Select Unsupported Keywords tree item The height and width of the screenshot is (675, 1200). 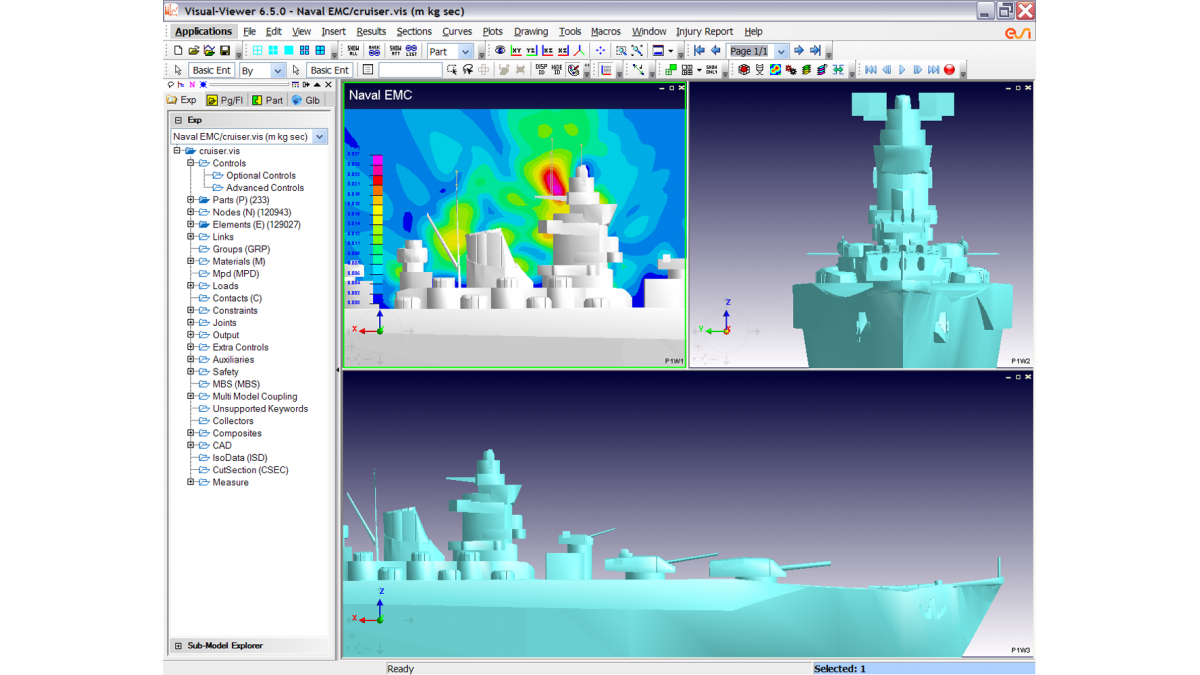(x=260, y=409)
